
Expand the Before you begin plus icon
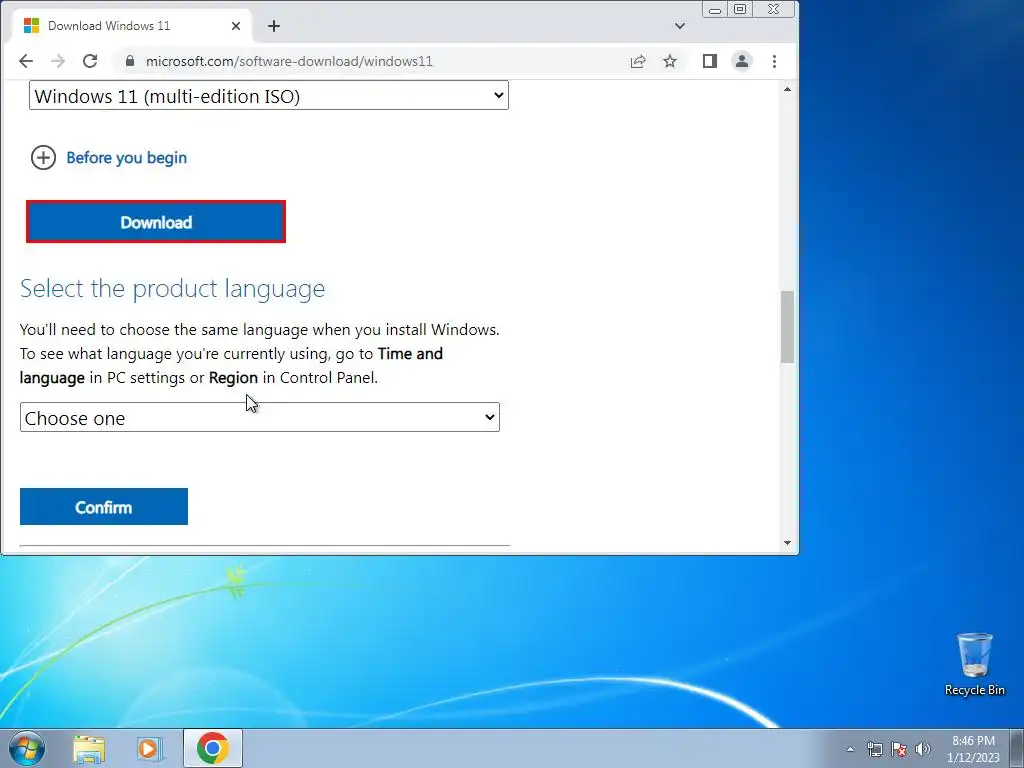(x=43, y=157)
